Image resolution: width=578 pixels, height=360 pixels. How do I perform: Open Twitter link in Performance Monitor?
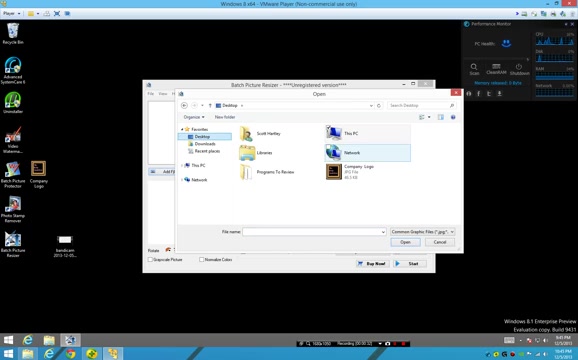(x=489, y=94)
